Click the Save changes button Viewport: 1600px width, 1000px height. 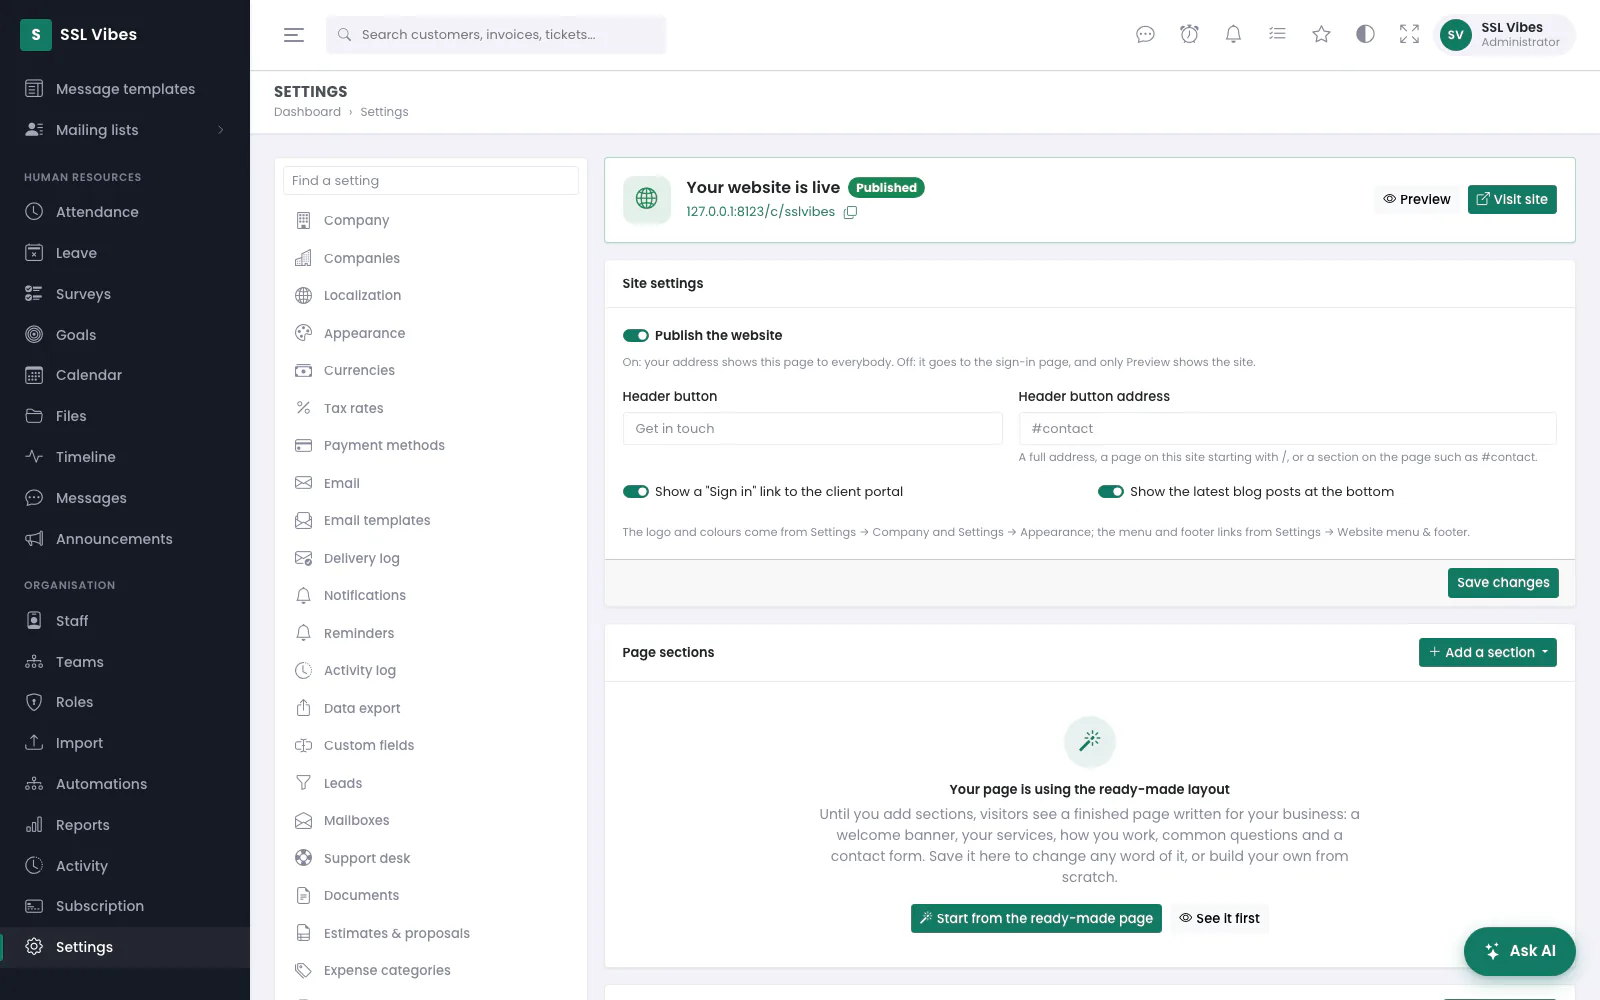1503,583
